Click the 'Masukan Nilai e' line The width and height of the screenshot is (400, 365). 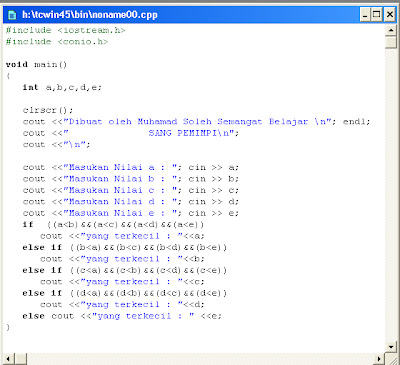click(x=131, y=213)
